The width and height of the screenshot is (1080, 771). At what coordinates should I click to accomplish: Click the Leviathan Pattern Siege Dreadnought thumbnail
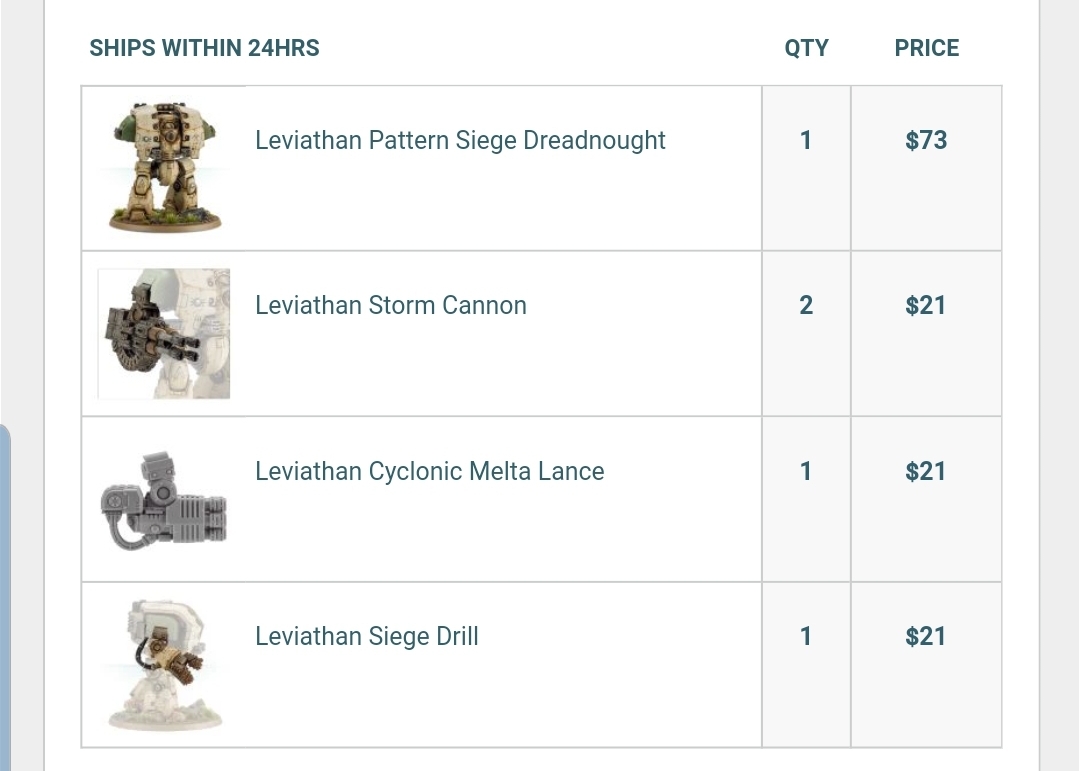(x=164, y=168)
